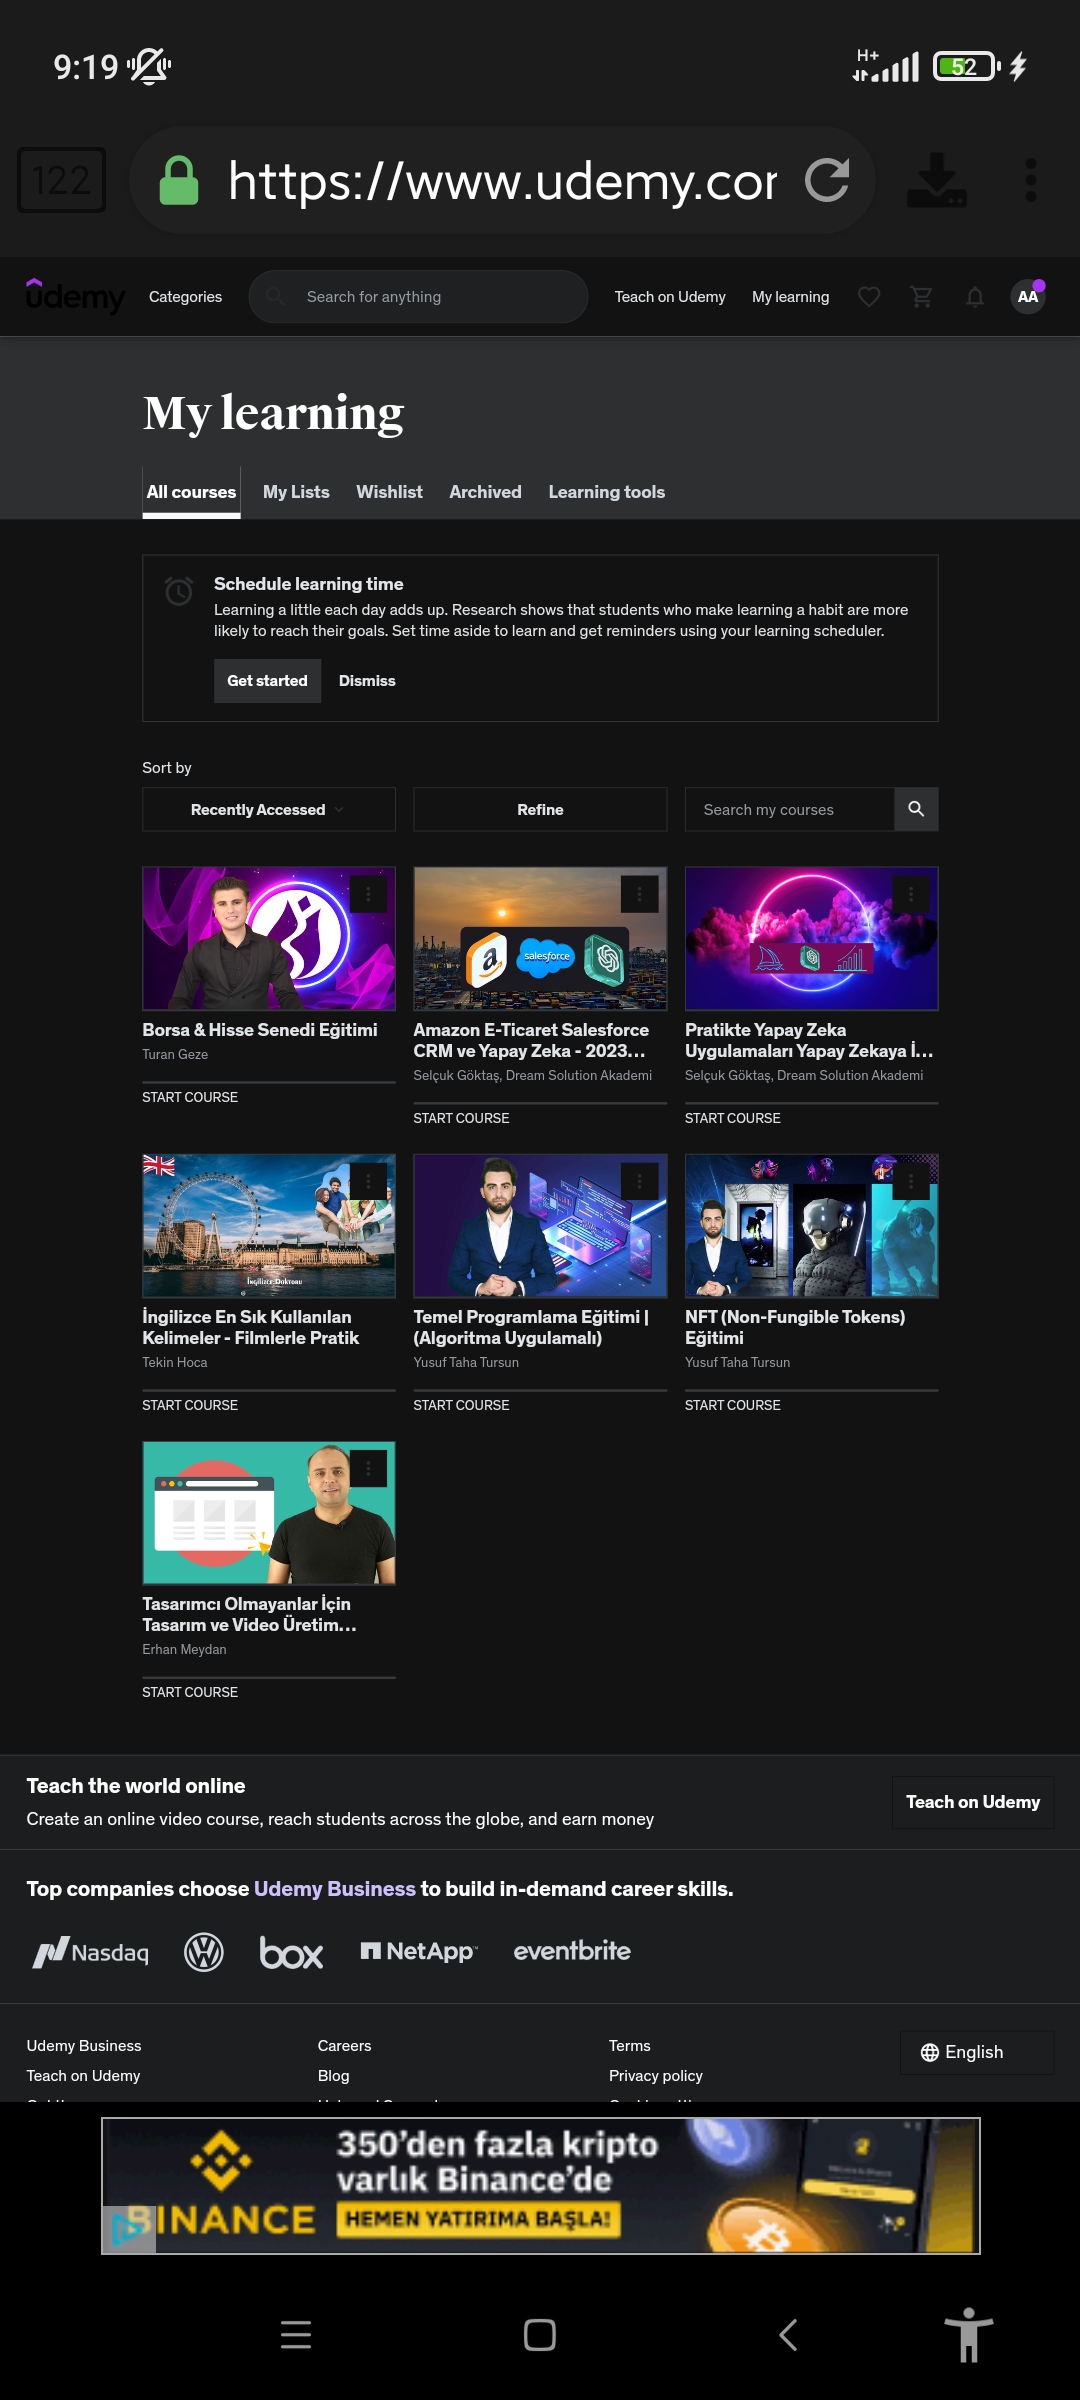Screen dimensions: 1080x2400
Task: Click the Borsa & Hisse Senedi Eğitimi title
Action: (260, 1030)
